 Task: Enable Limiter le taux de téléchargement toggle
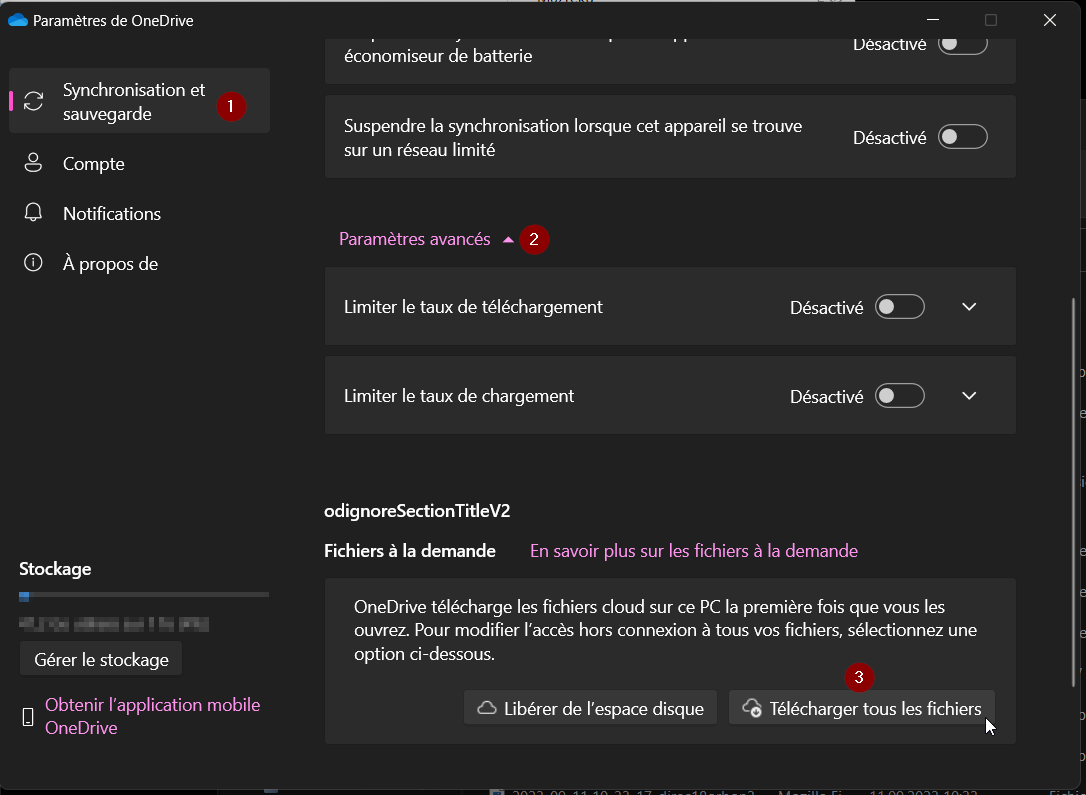pos(899,308)
